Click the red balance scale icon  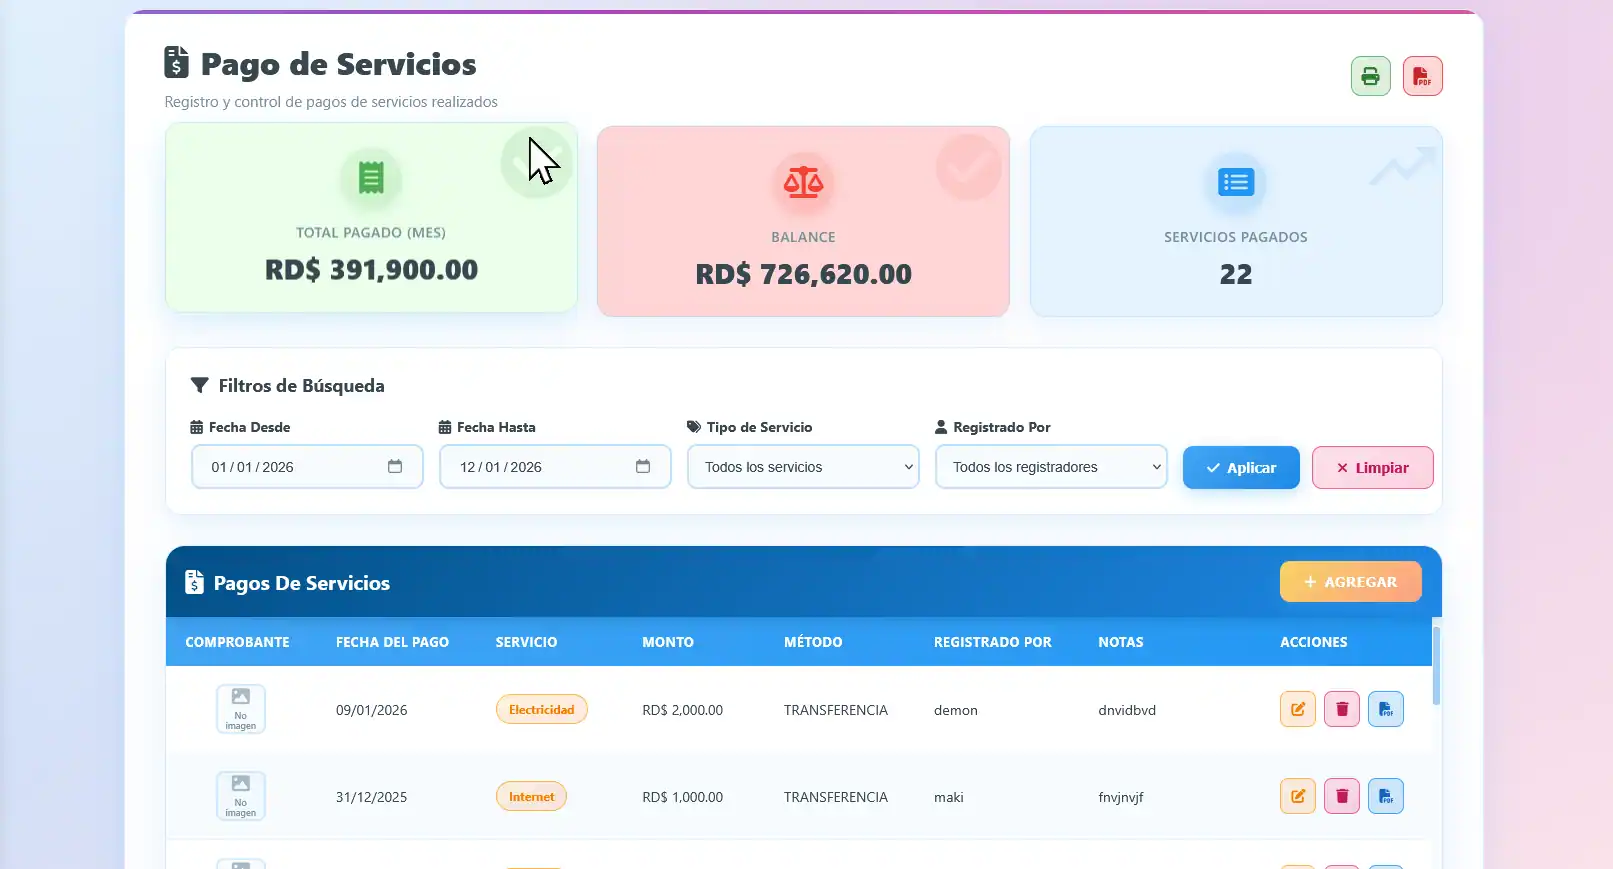click(x=803, y=182)
